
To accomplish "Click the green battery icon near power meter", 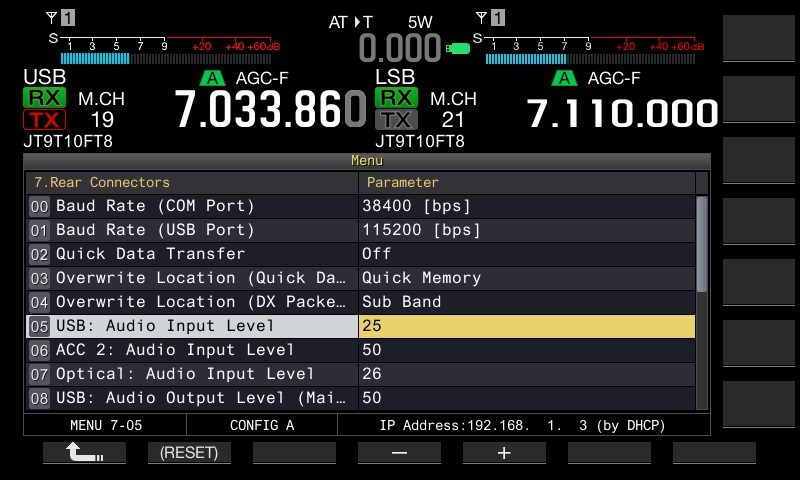I will tap(458, 47).
